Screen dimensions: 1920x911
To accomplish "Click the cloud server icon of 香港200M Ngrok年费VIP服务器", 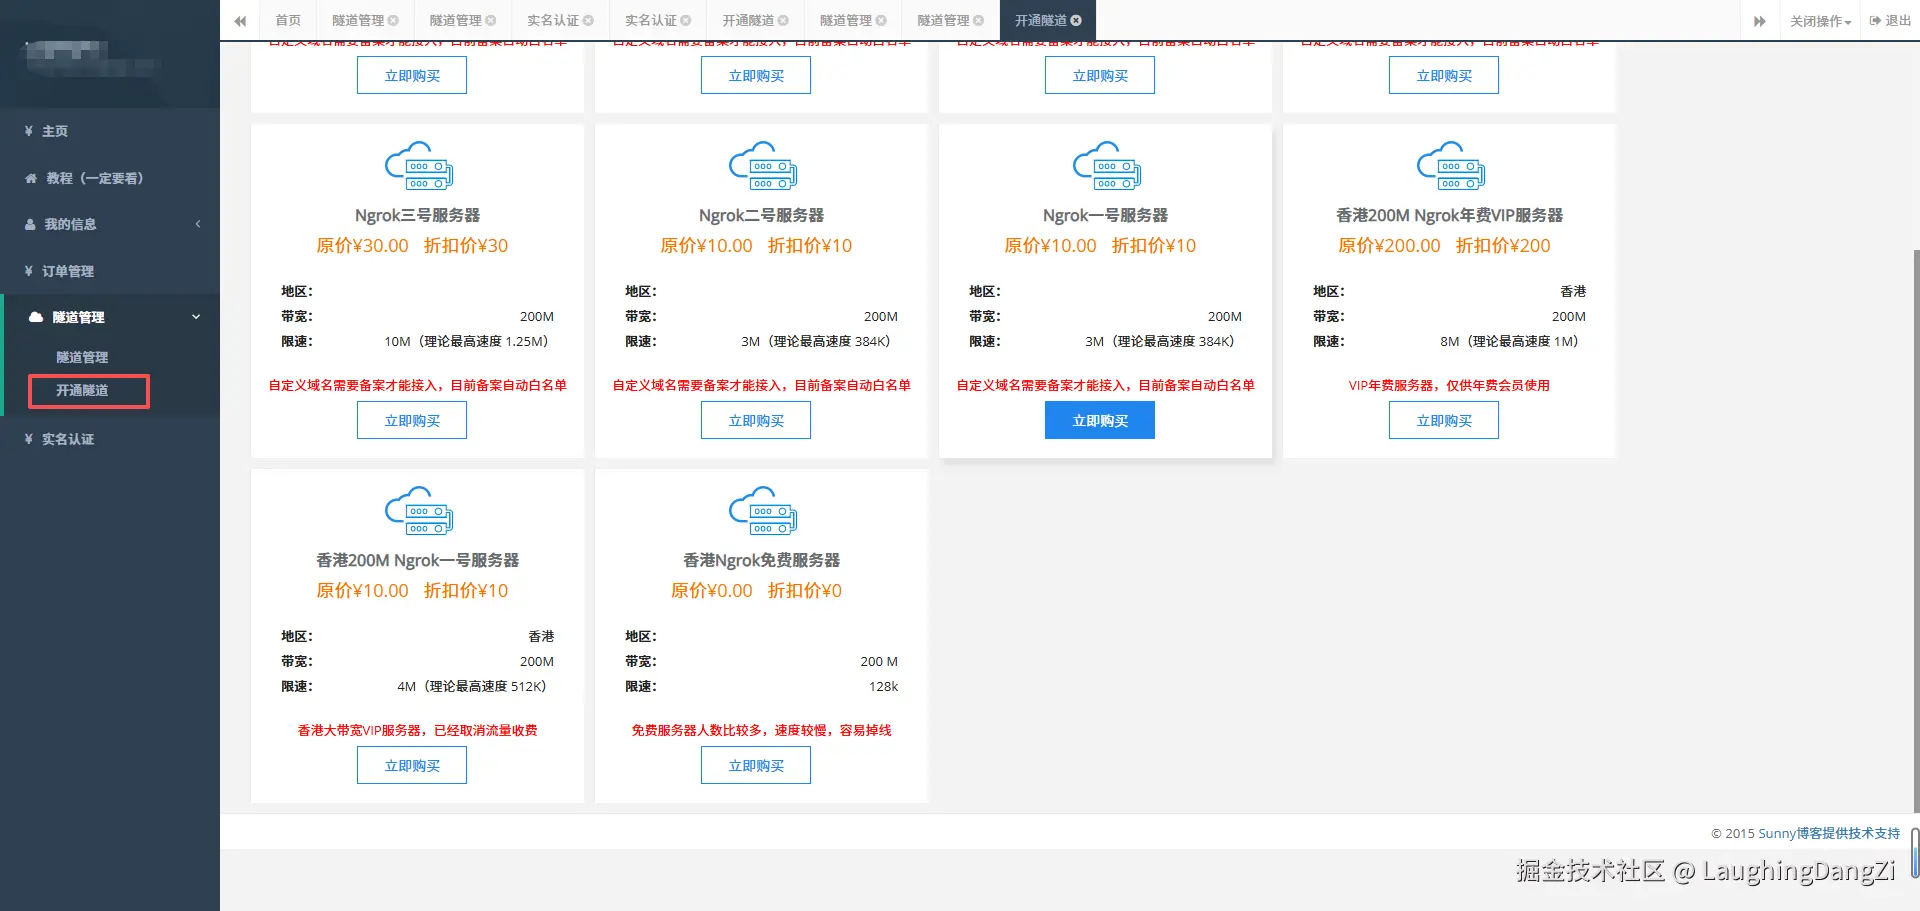I will point(1450,166).
